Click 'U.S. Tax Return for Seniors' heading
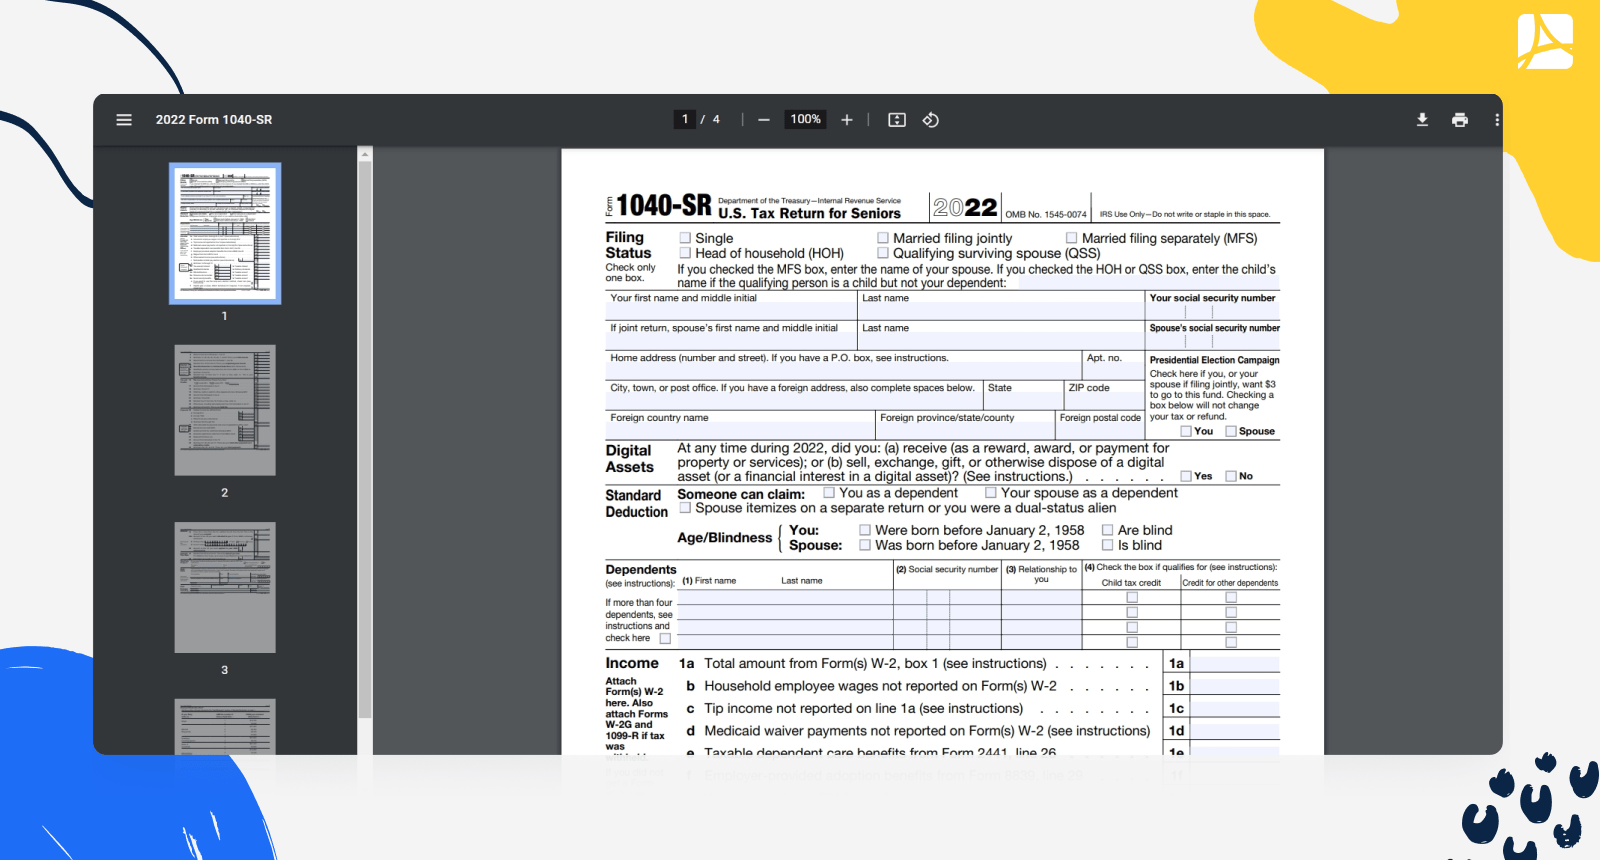The image size is (1600, 860). click(x=809, y=213)
